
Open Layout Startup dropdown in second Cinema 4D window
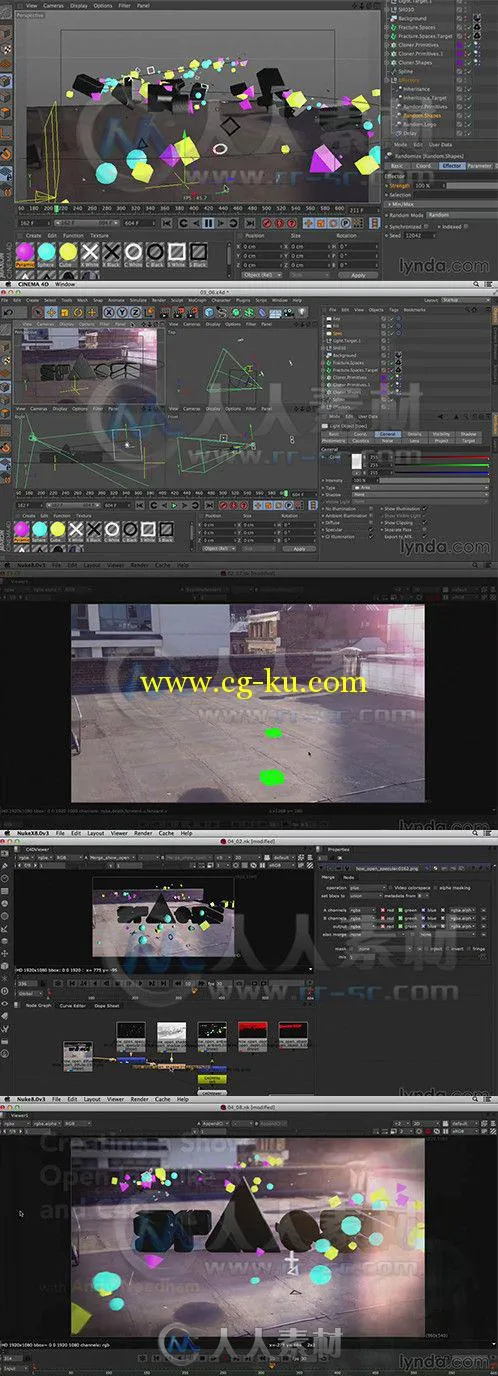pyautogui.click(x=465, y=300)
